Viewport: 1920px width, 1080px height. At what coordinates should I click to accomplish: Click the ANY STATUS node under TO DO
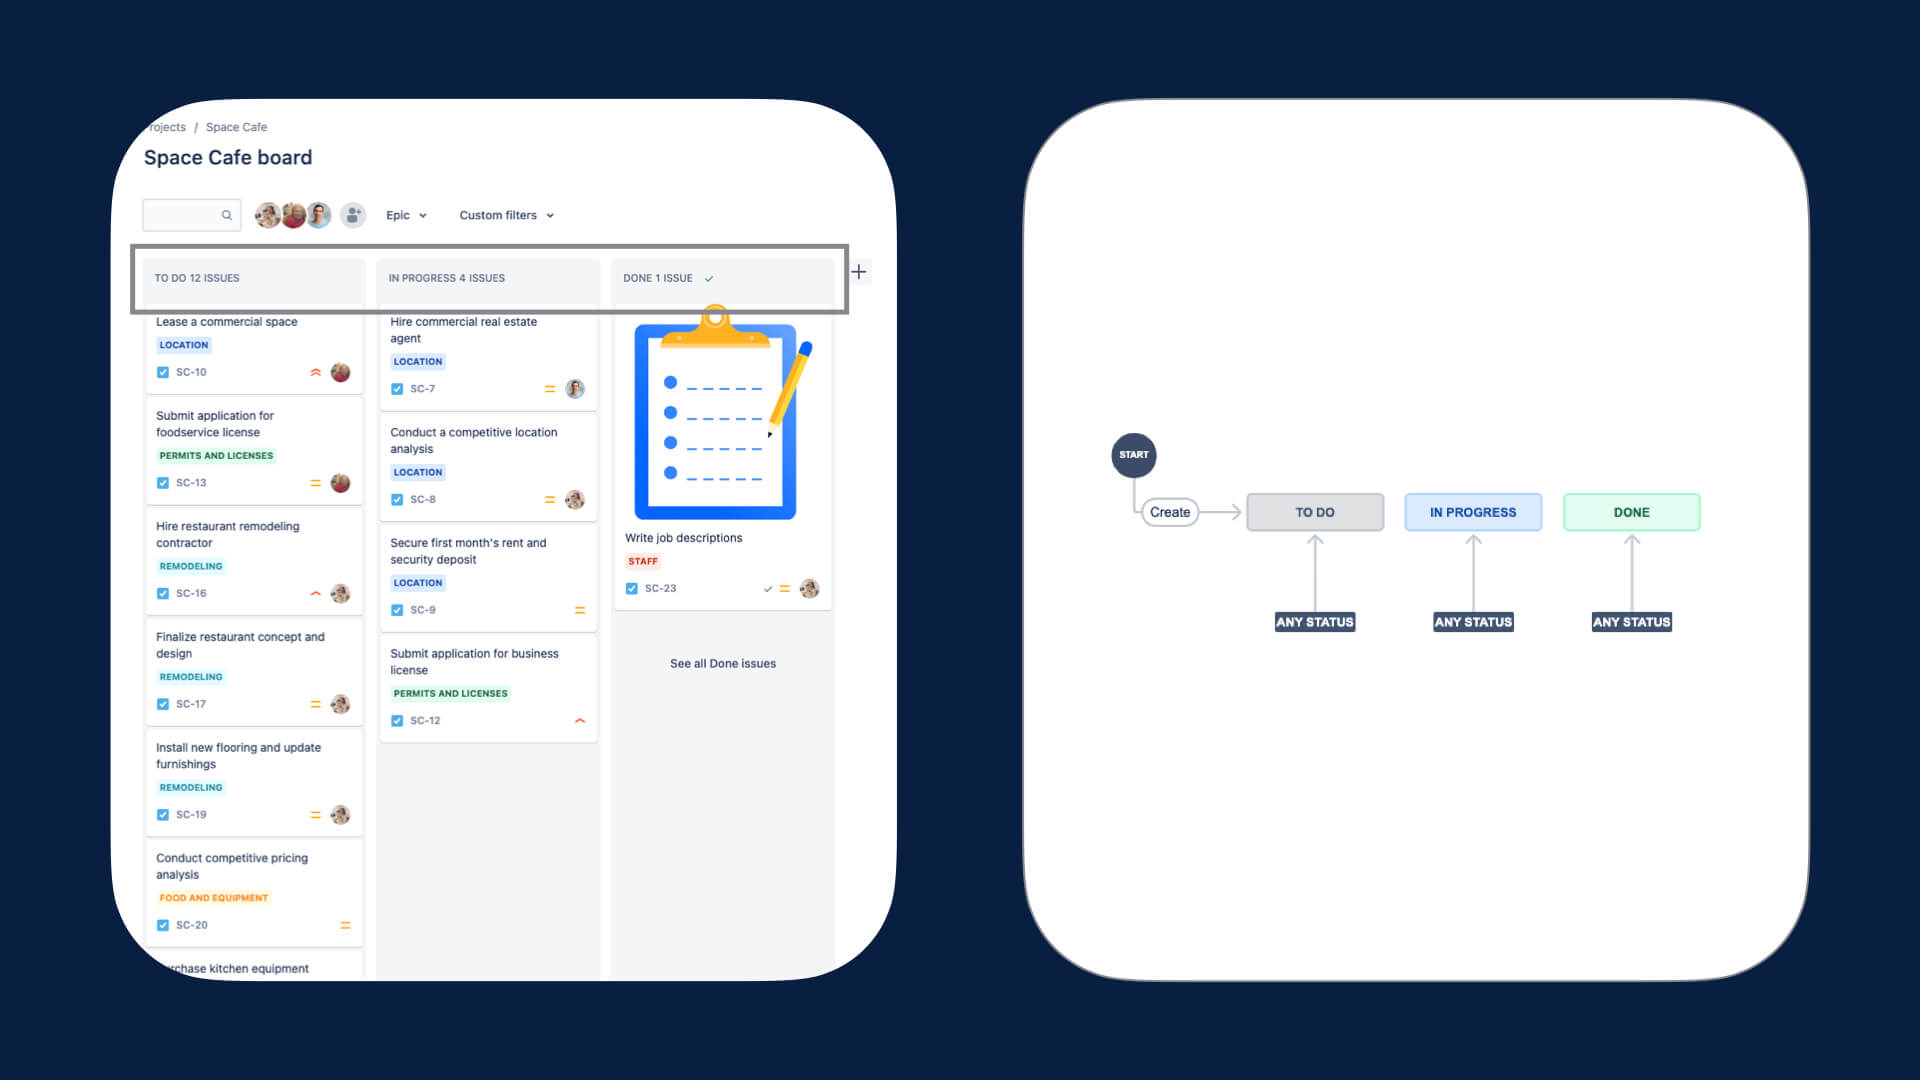click(1315, 621)
